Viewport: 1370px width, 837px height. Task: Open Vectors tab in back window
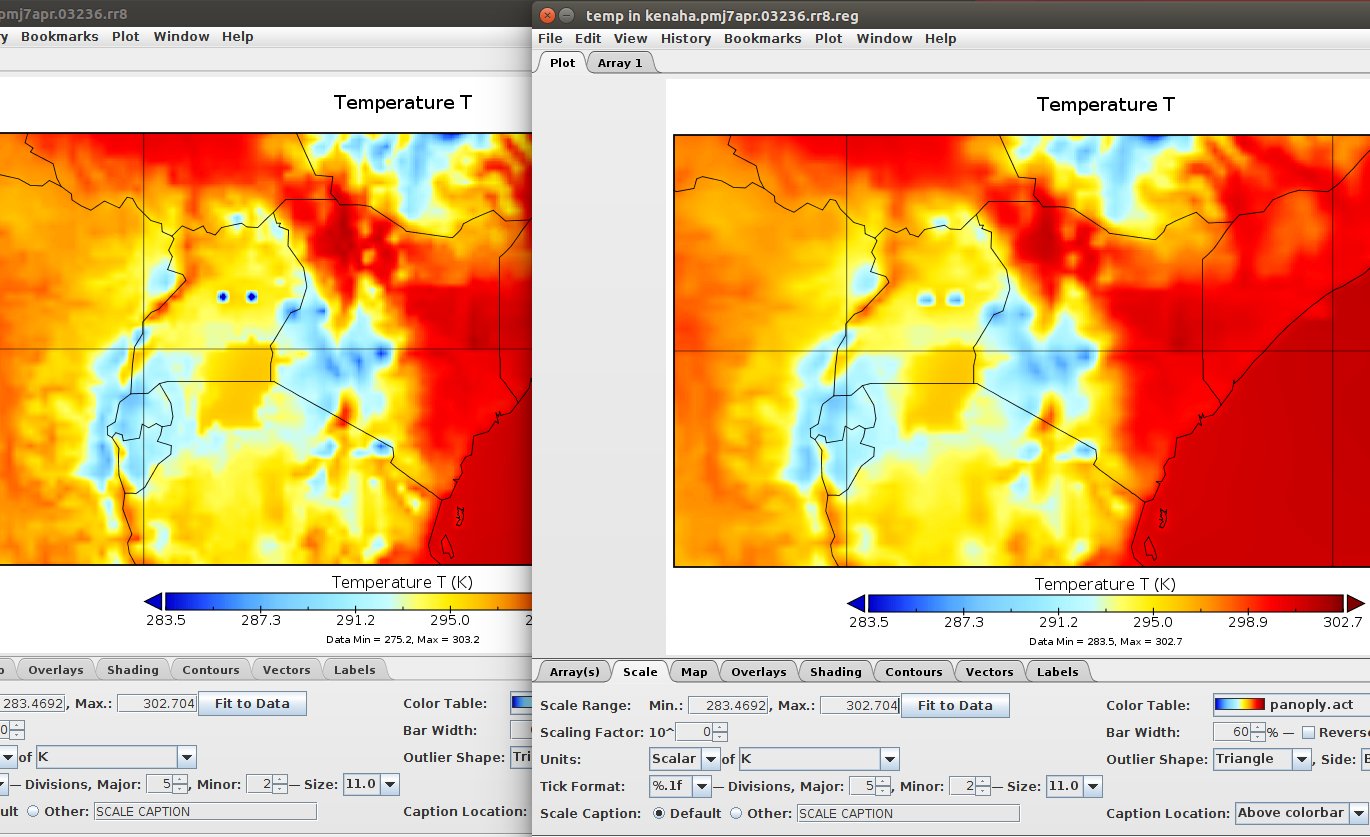point(287,670)
